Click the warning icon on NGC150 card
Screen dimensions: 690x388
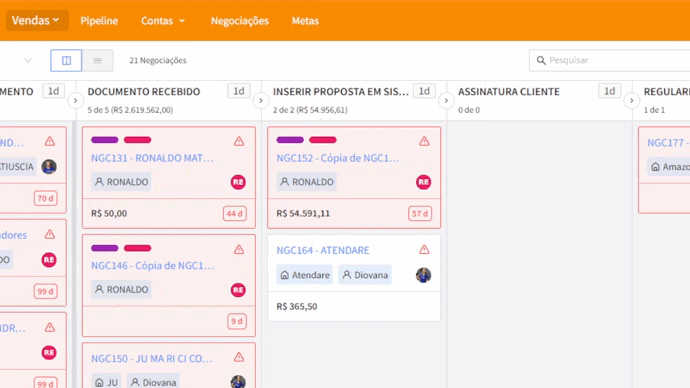(x=239, y=357)
